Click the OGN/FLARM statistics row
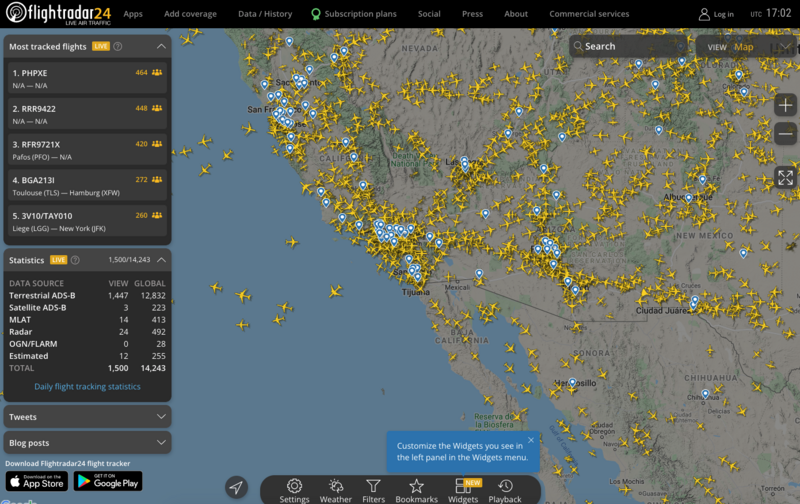The image size is (800, 504). [x=87, y=344]
